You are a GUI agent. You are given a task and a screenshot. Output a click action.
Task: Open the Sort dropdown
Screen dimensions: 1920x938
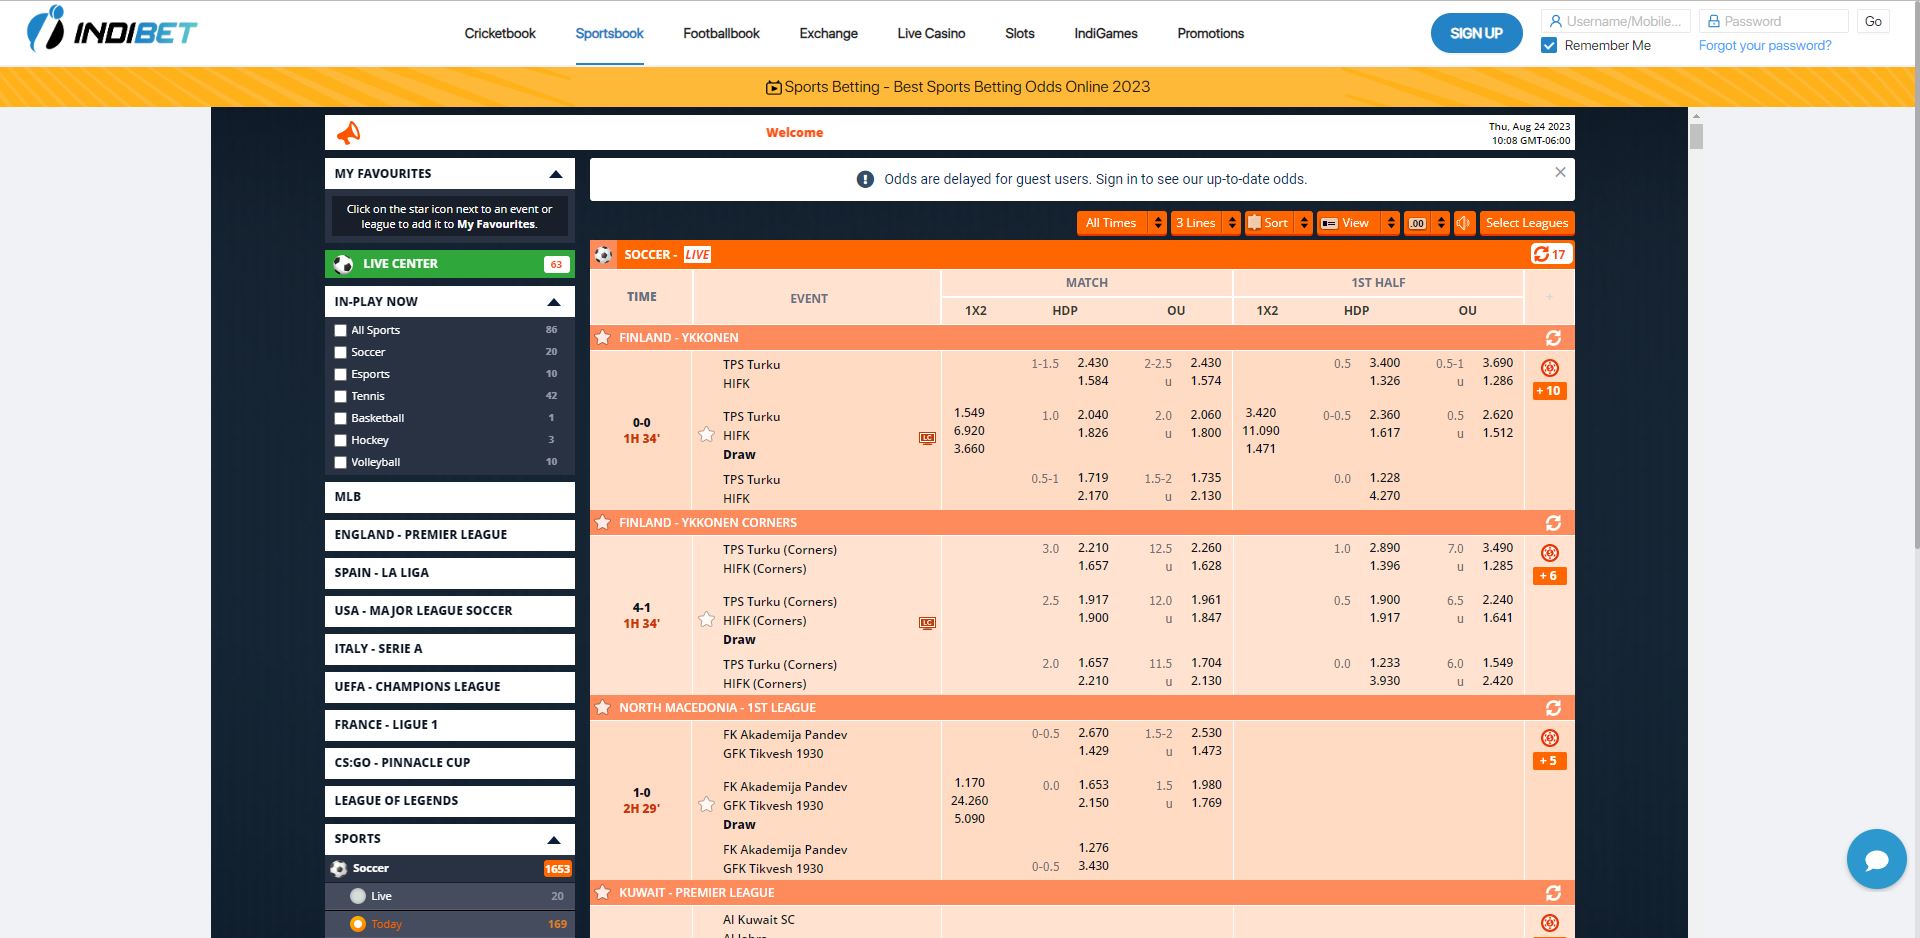[x=1278, y=223]
